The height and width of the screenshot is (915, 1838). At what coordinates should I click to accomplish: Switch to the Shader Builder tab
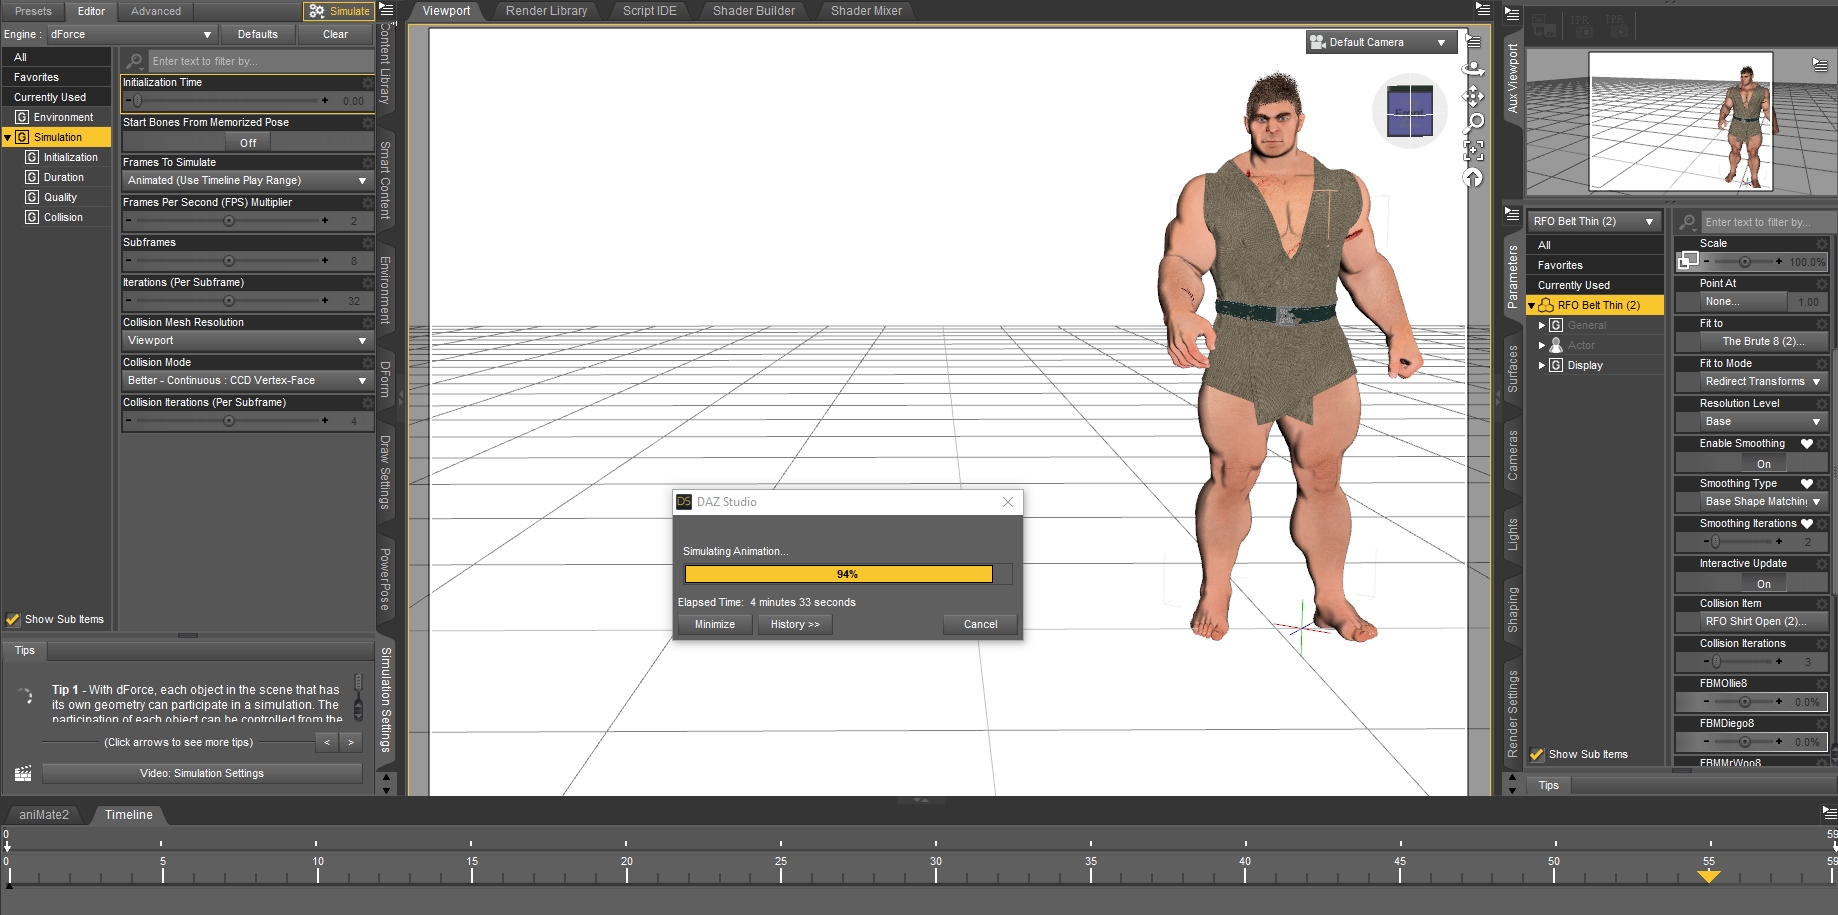754,11
